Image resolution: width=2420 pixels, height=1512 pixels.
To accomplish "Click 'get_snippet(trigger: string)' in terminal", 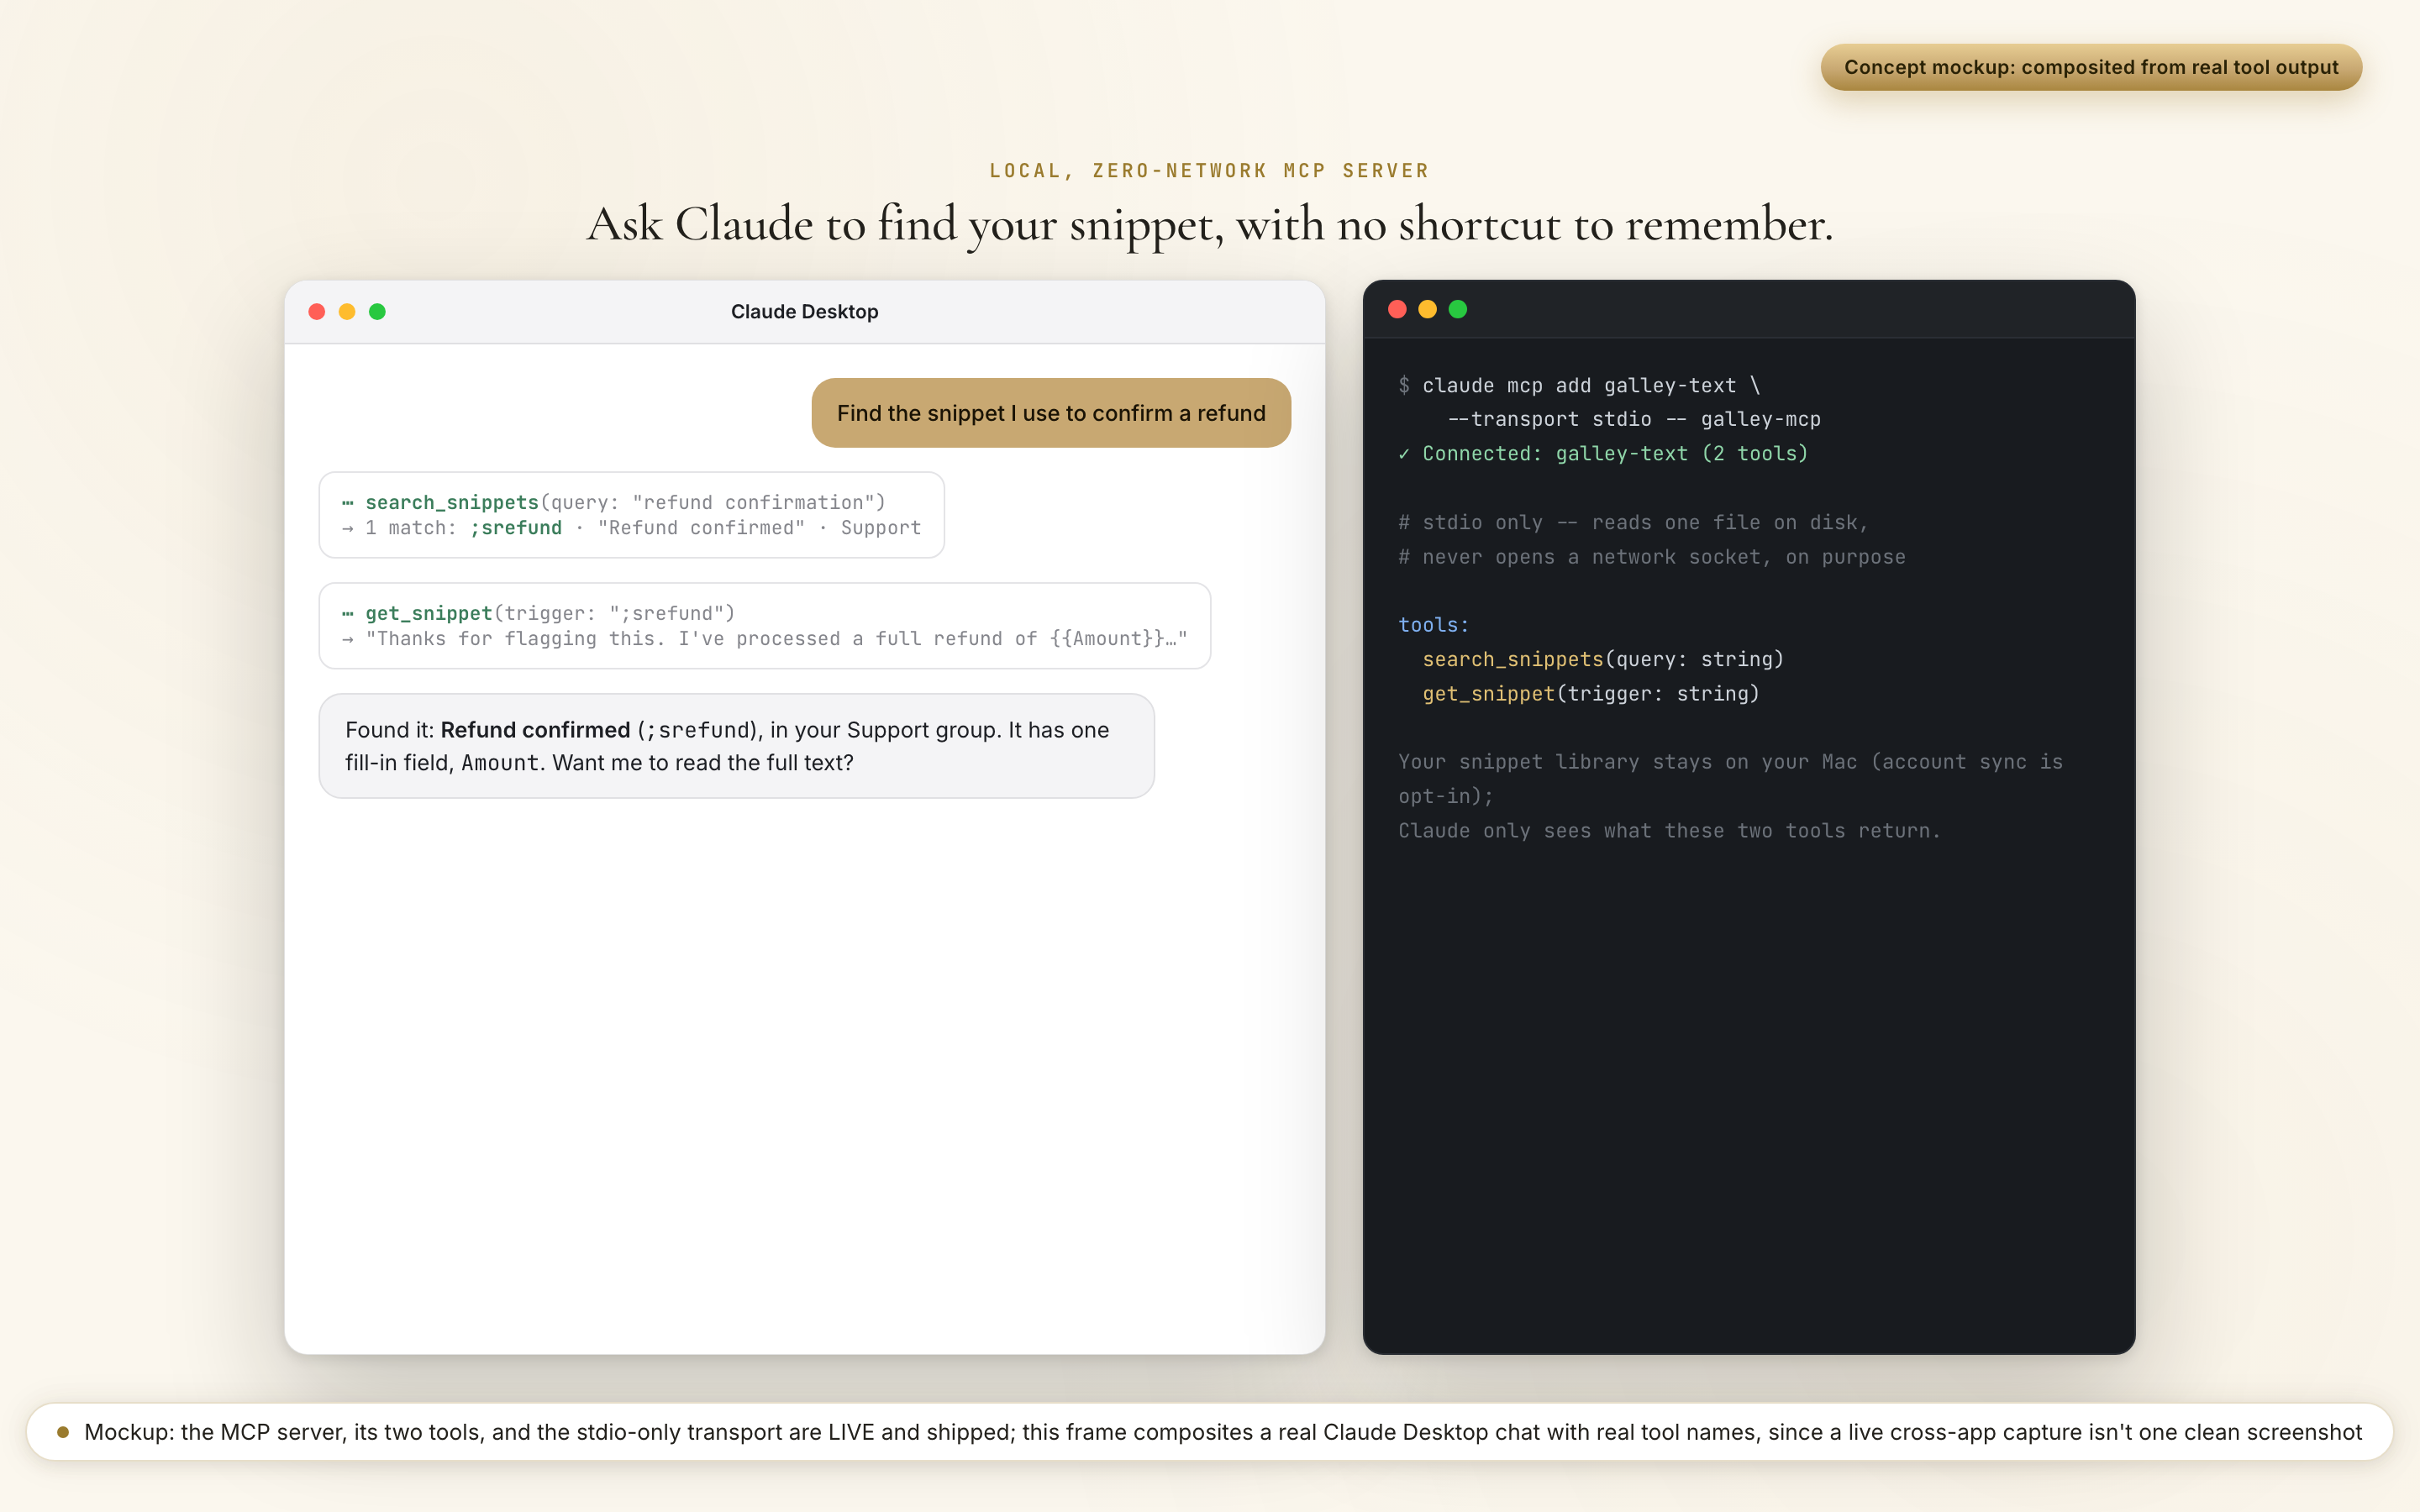I will (x=1591, y=693).
